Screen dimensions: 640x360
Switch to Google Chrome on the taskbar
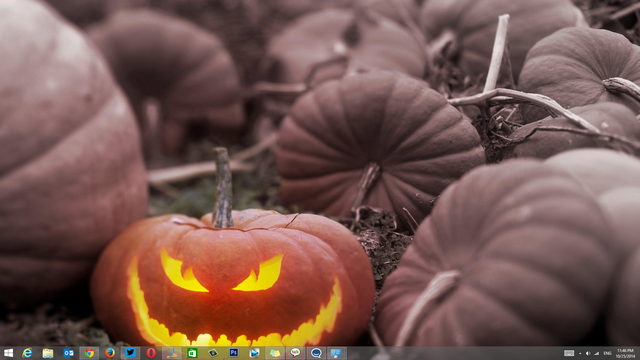(89, 353)
